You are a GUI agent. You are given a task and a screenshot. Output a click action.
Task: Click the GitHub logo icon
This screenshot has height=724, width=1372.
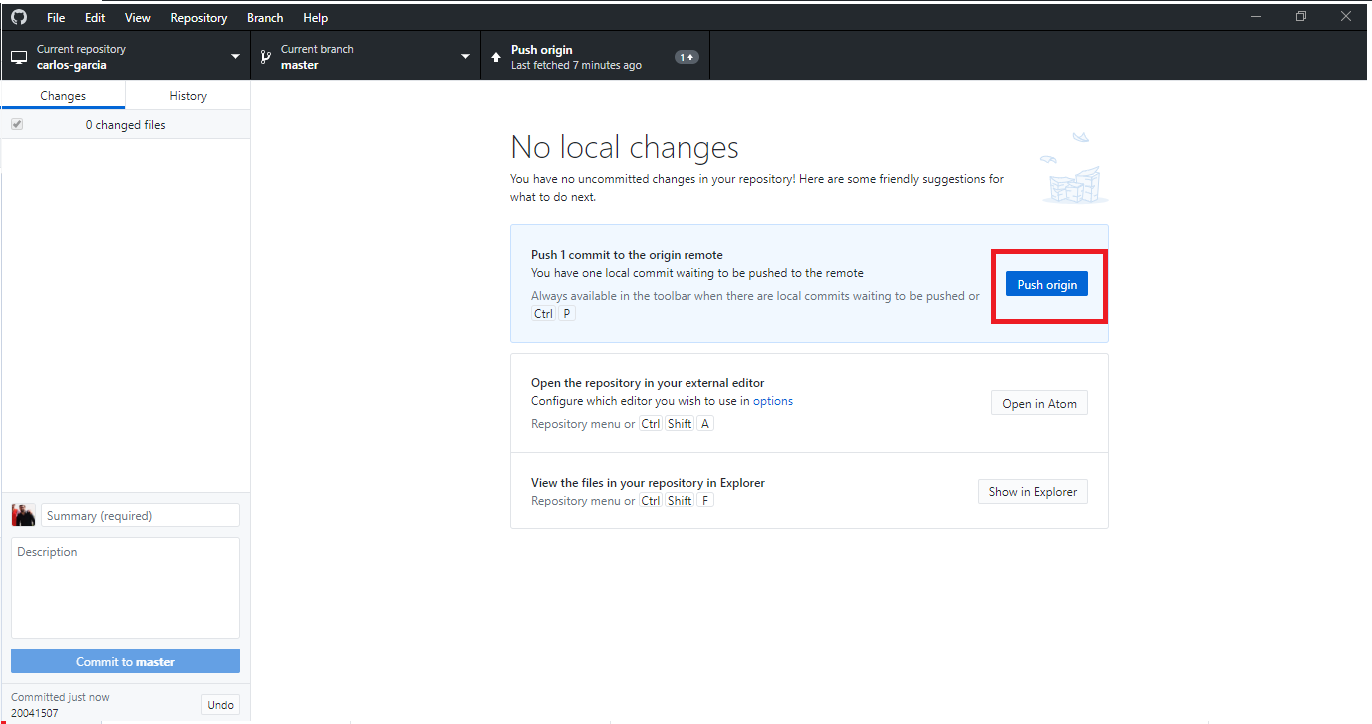19,17
